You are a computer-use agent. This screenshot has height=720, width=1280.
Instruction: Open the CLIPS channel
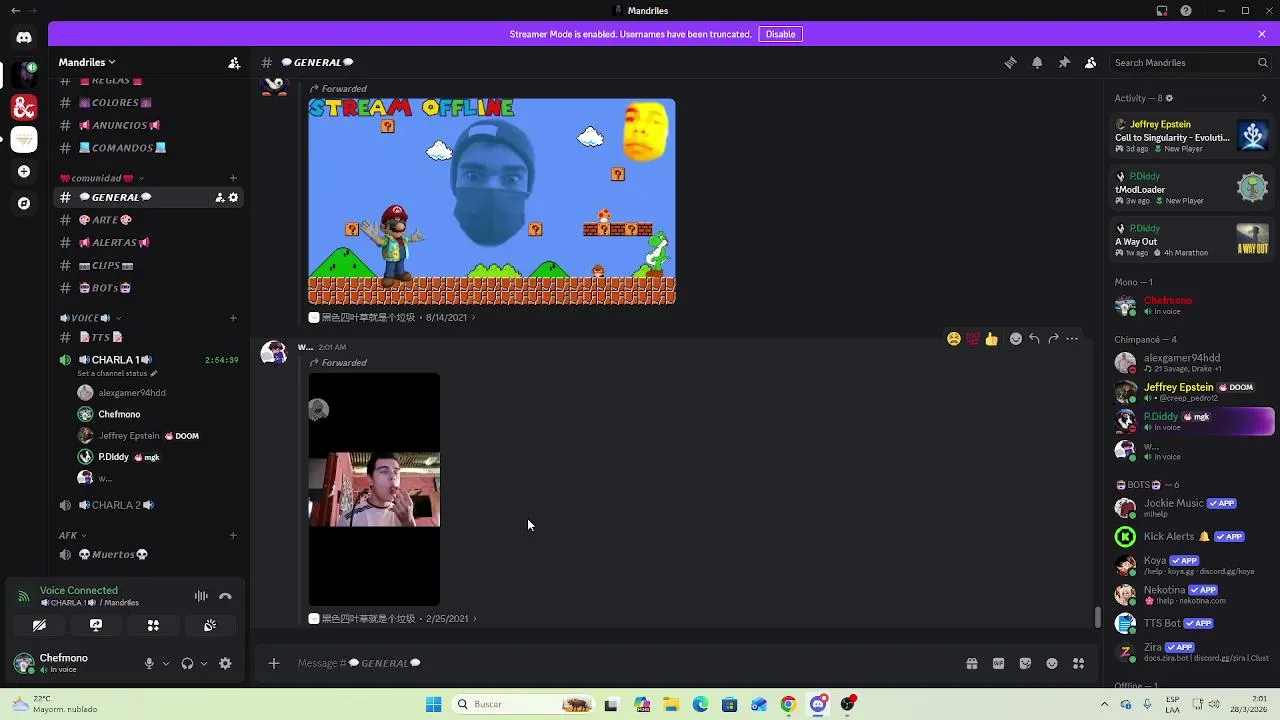(149, 266)
